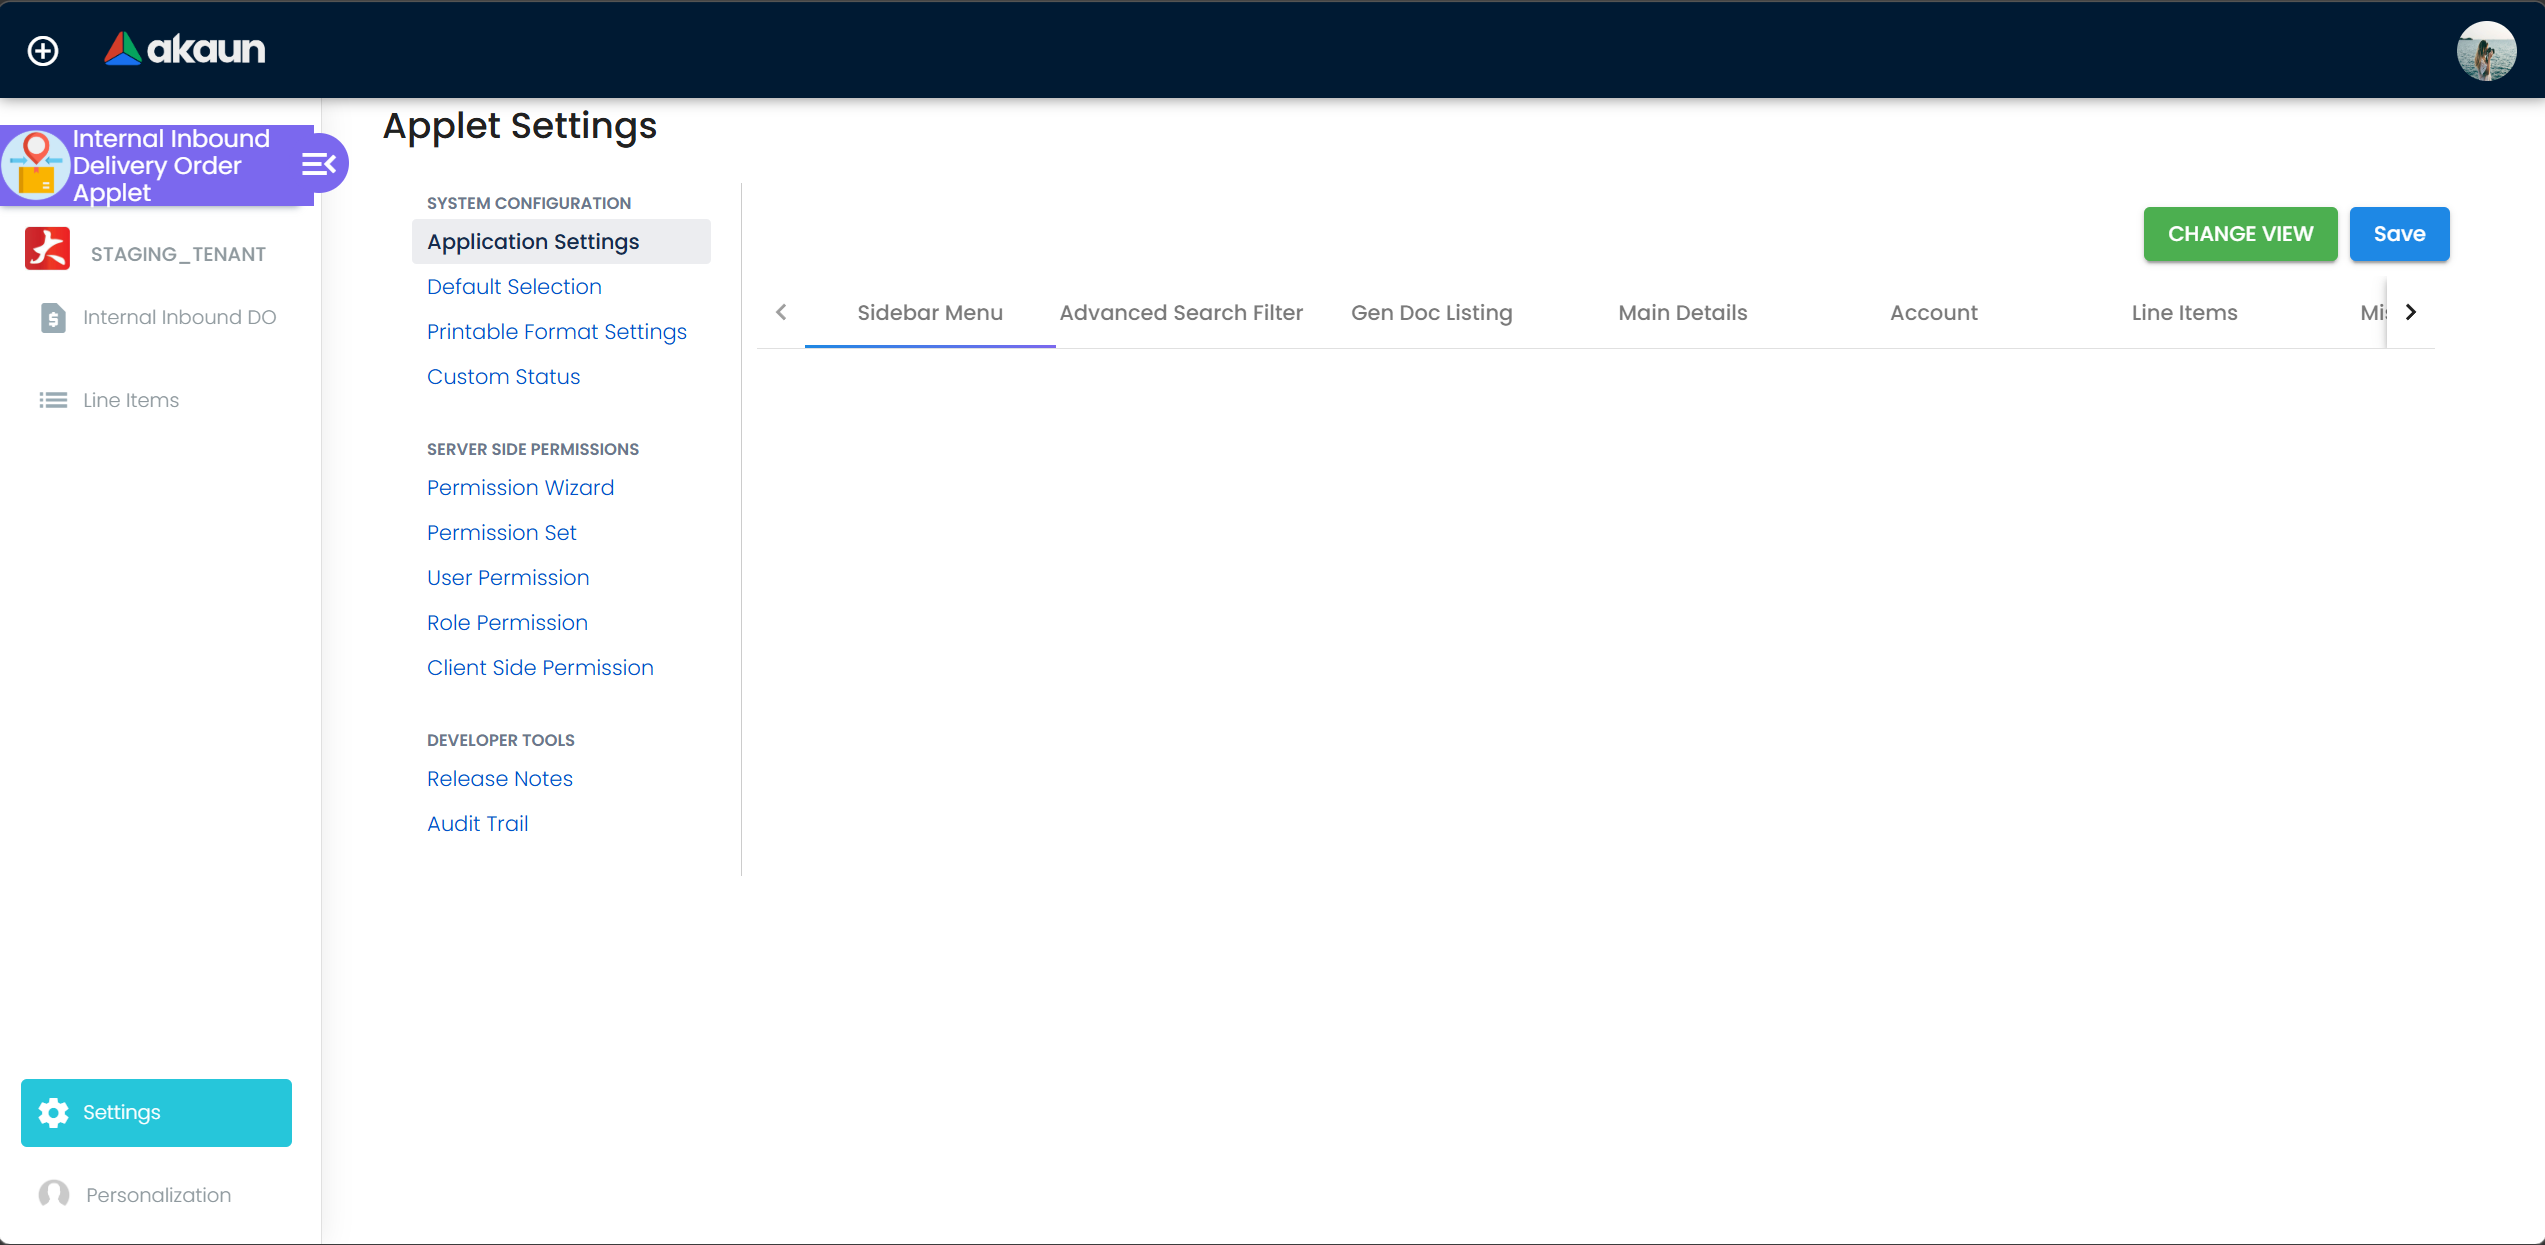The image size is (2545, 1245).
Task: Click the CHANGE VIEW button
Action: click(x=2240, y=233)
